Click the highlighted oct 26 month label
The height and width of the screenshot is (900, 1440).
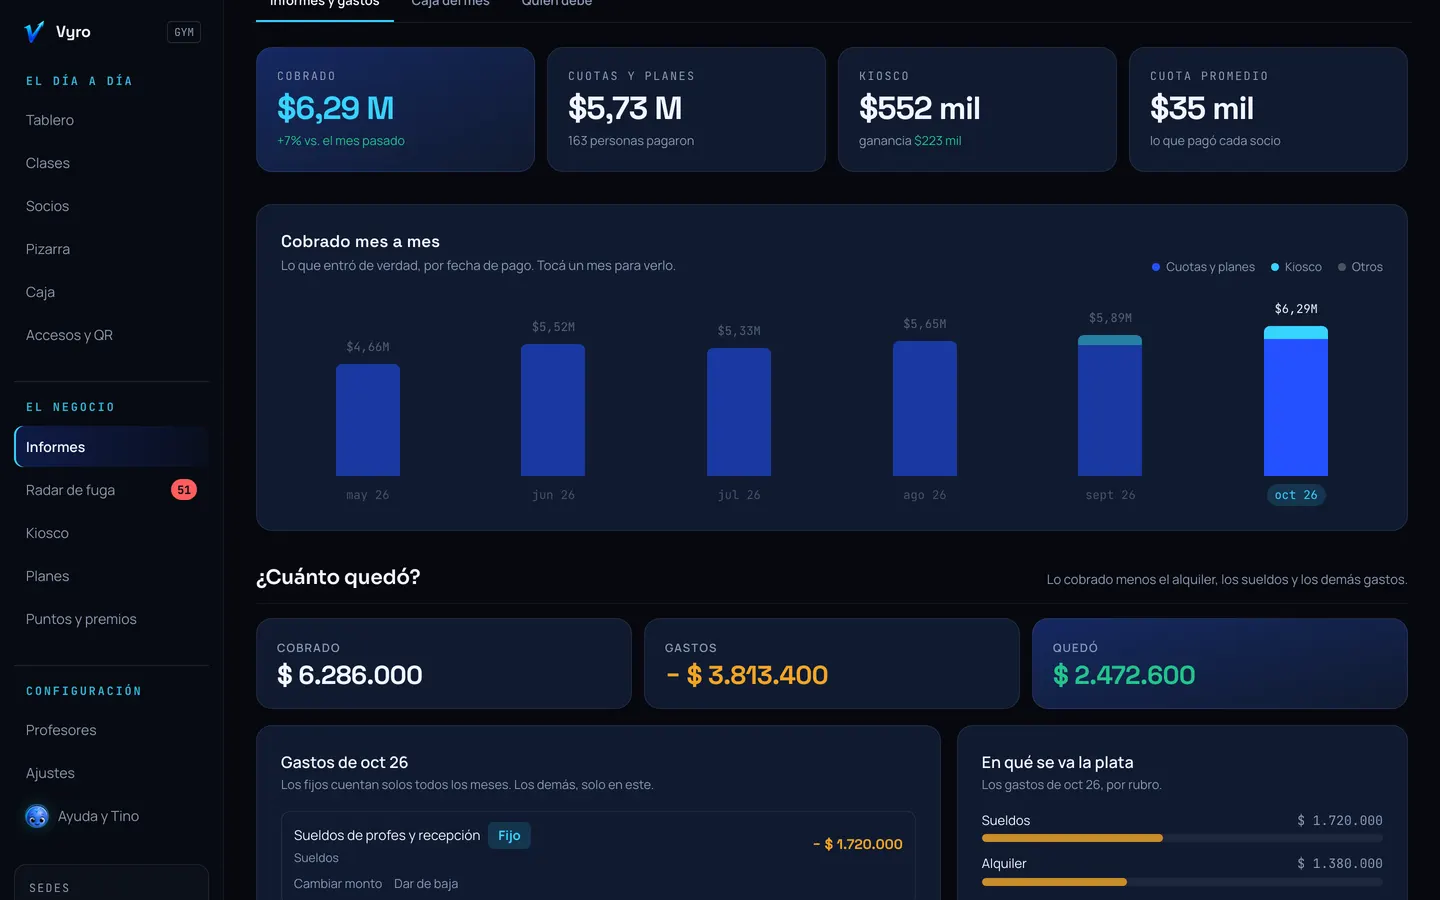pos(1296,495)
